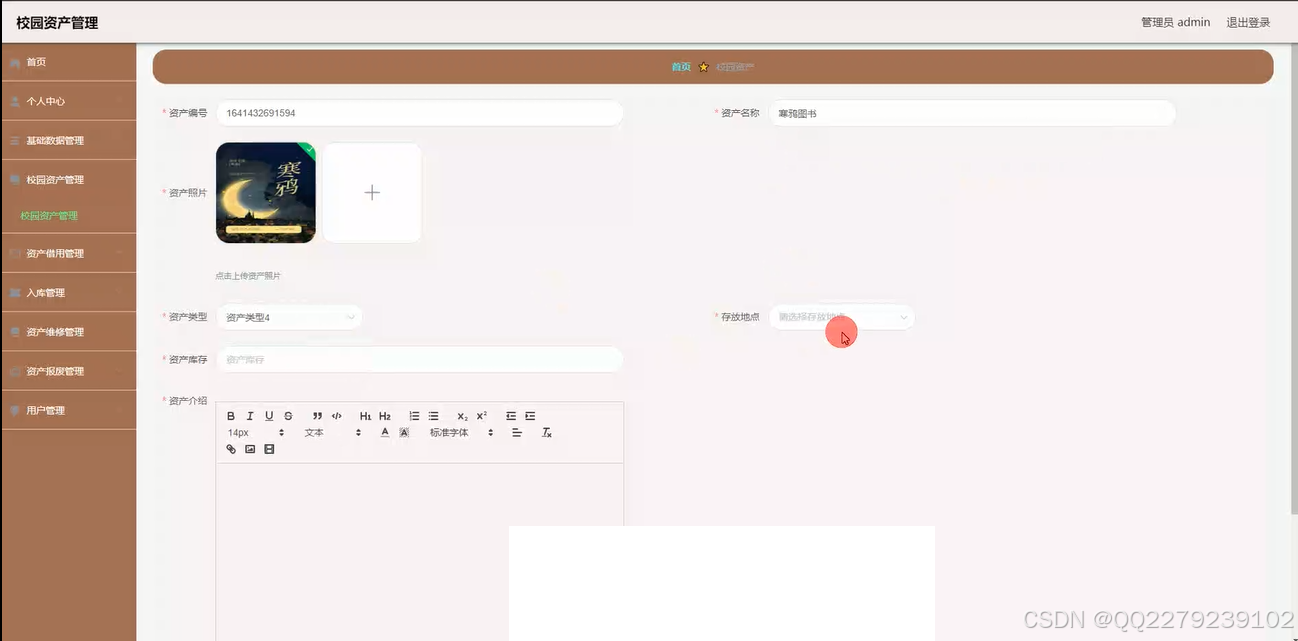The image size is (1298, 641).
Task: Switch to 个人中心 in the sidebar
Action: [45, 101]
